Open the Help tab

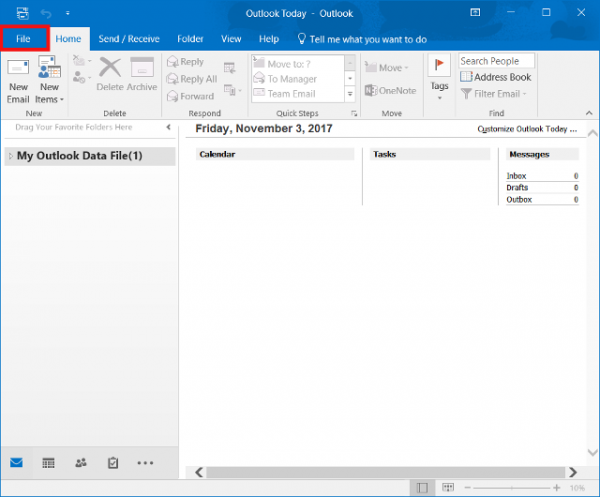(x=269, y=39)
